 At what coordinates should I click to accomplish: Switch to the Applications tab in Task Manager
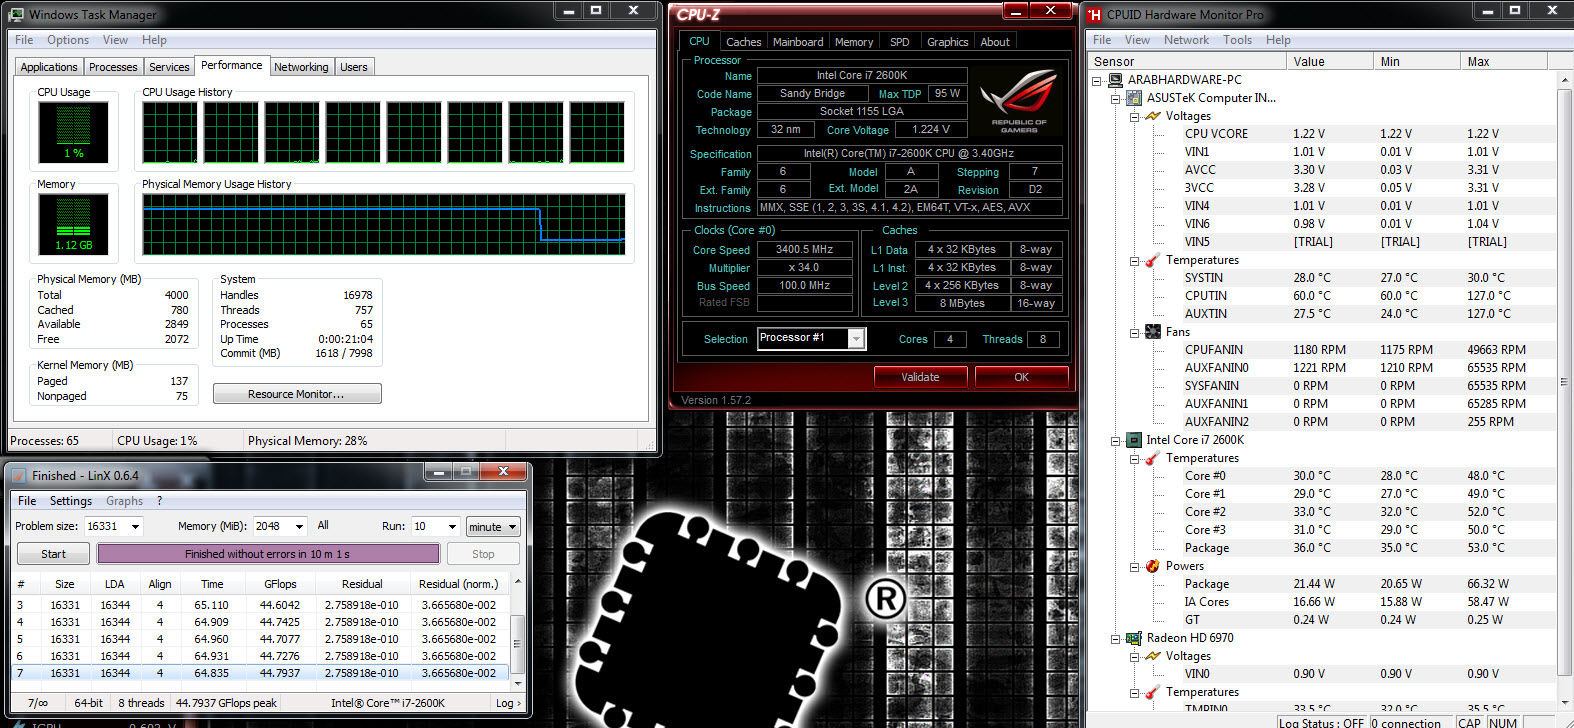pos(49,67)
